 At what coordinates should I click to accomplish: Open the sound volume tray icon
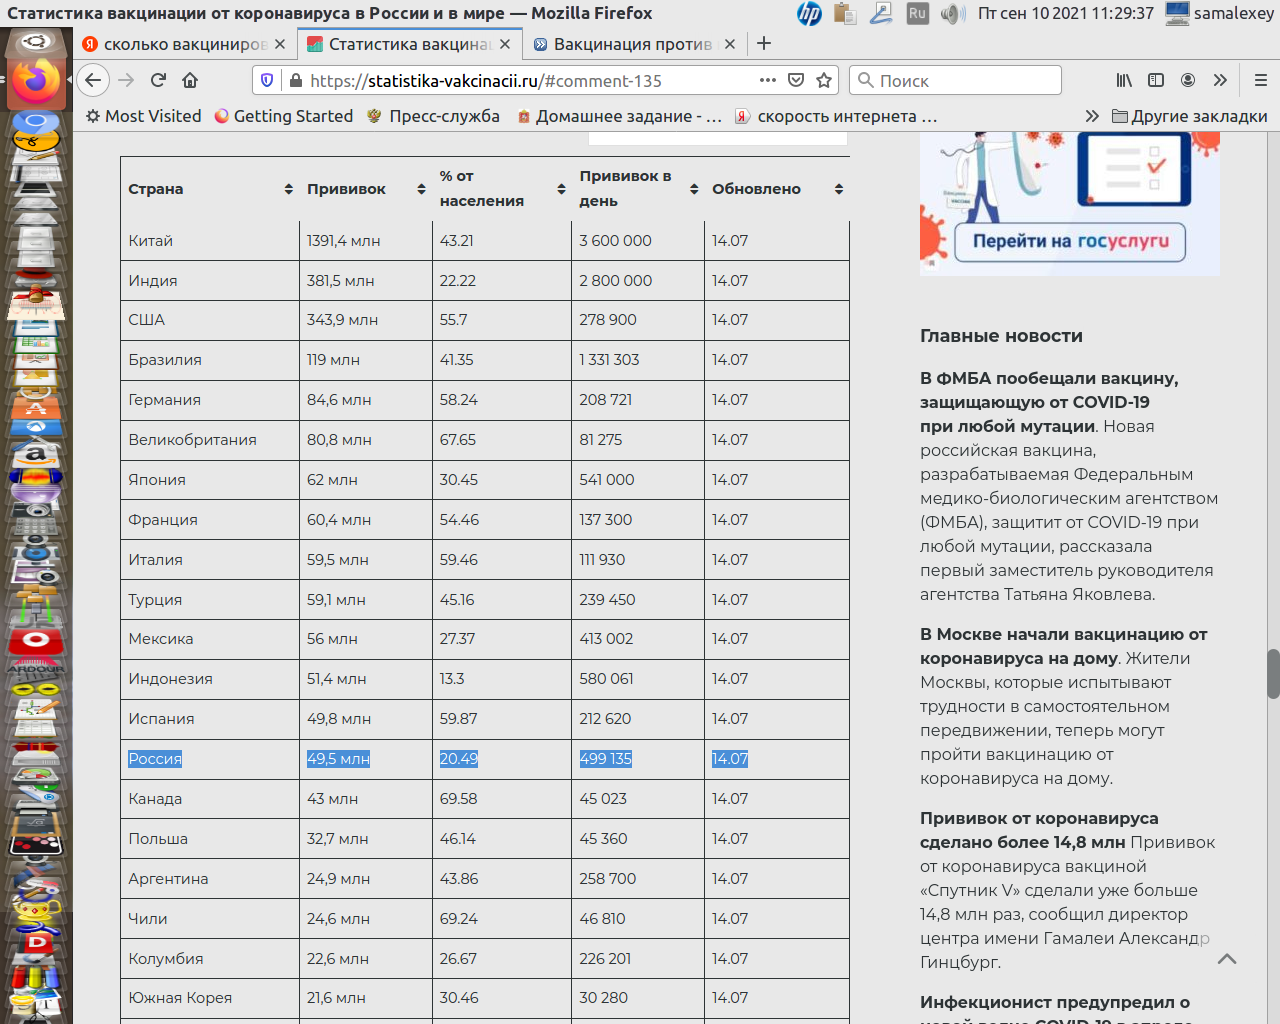click(952, 13)
